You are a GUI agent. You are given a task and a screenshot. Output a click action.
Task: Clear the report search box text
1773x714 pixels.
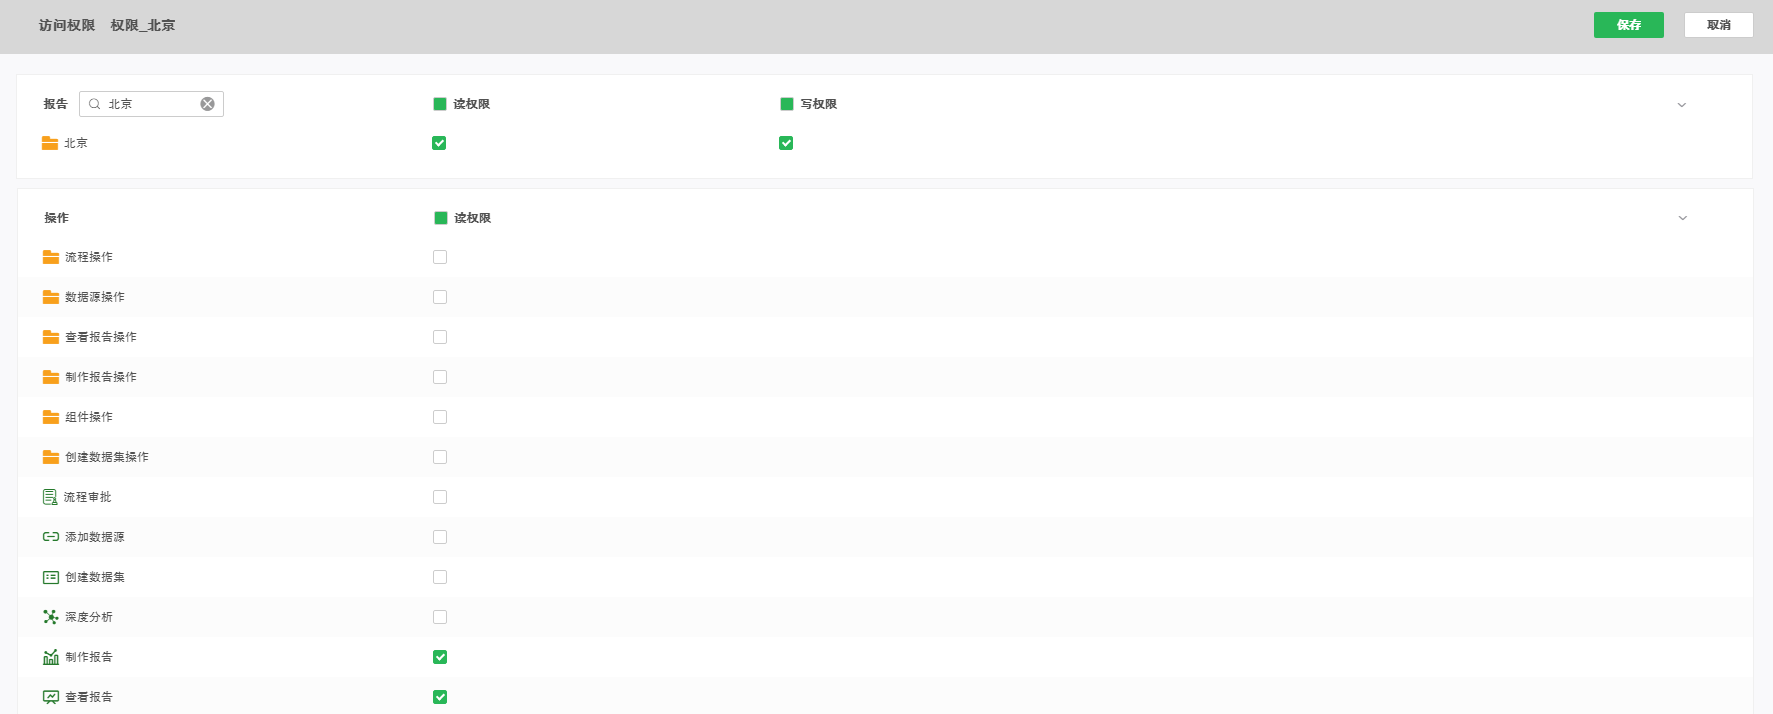pyautogui.click(x=207, y=104)
